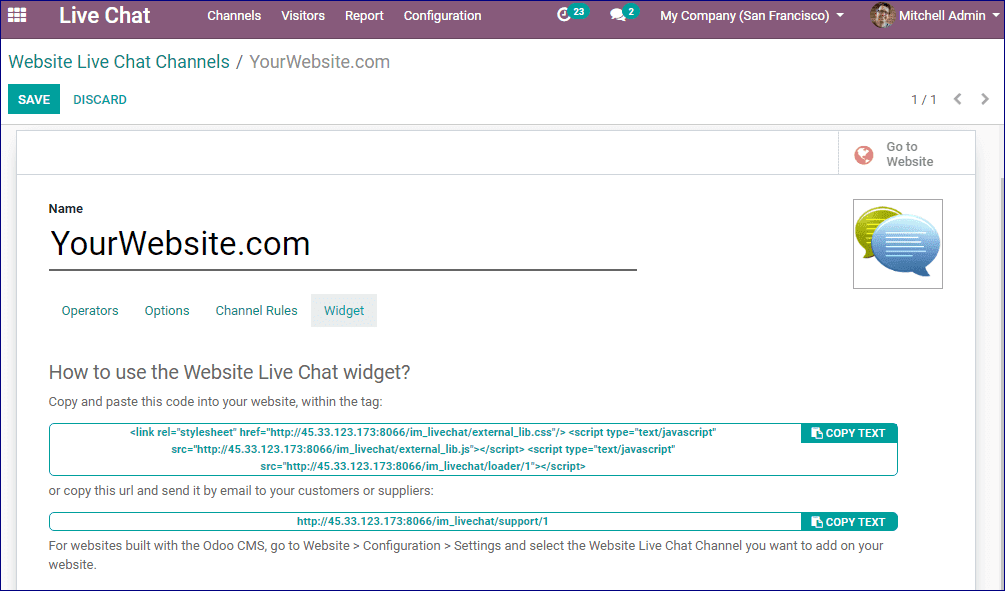Edit the Name field YourWebsite.com
Viewport: 1005px width, 591px height.
[x=342, y=244]
